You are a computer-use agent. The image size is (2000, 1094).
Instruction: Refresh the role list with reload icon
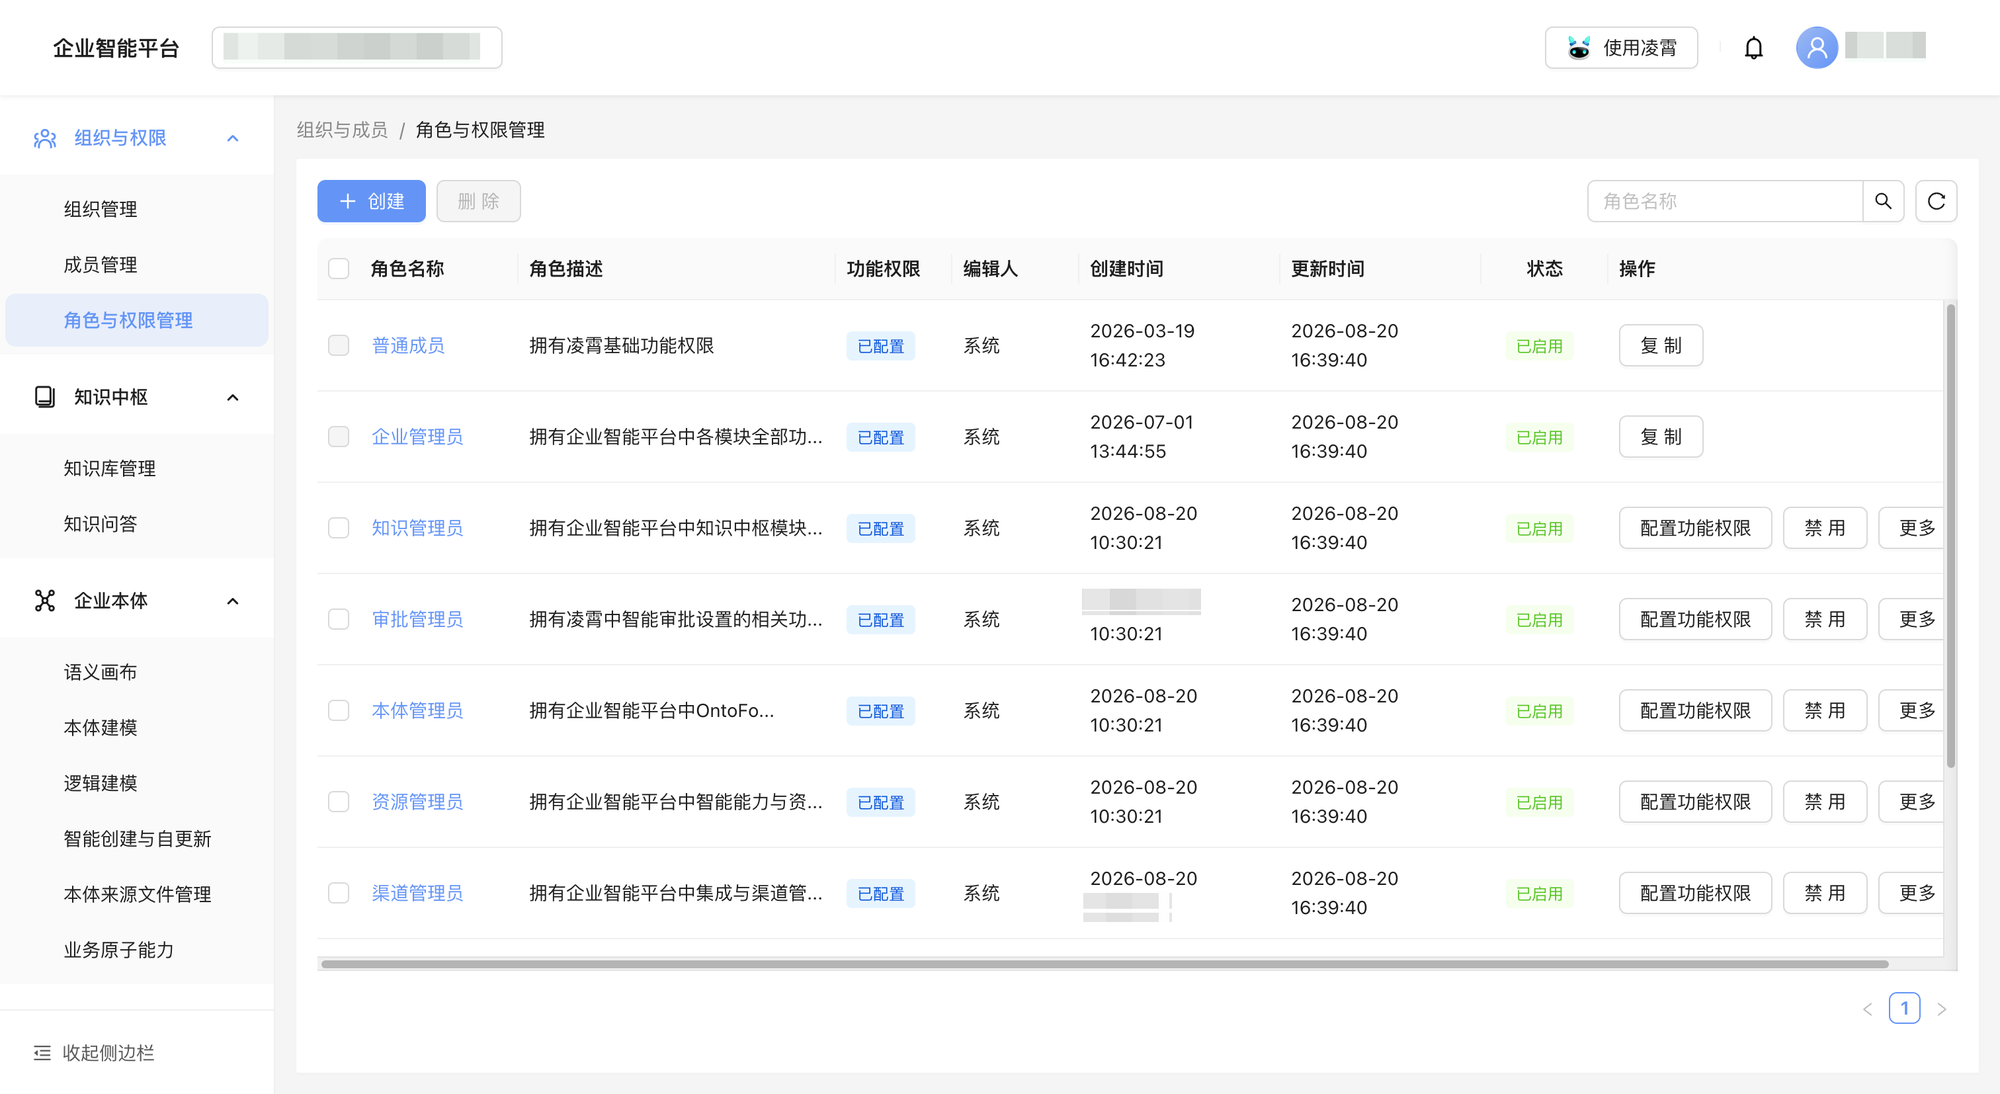point(1936,201)
